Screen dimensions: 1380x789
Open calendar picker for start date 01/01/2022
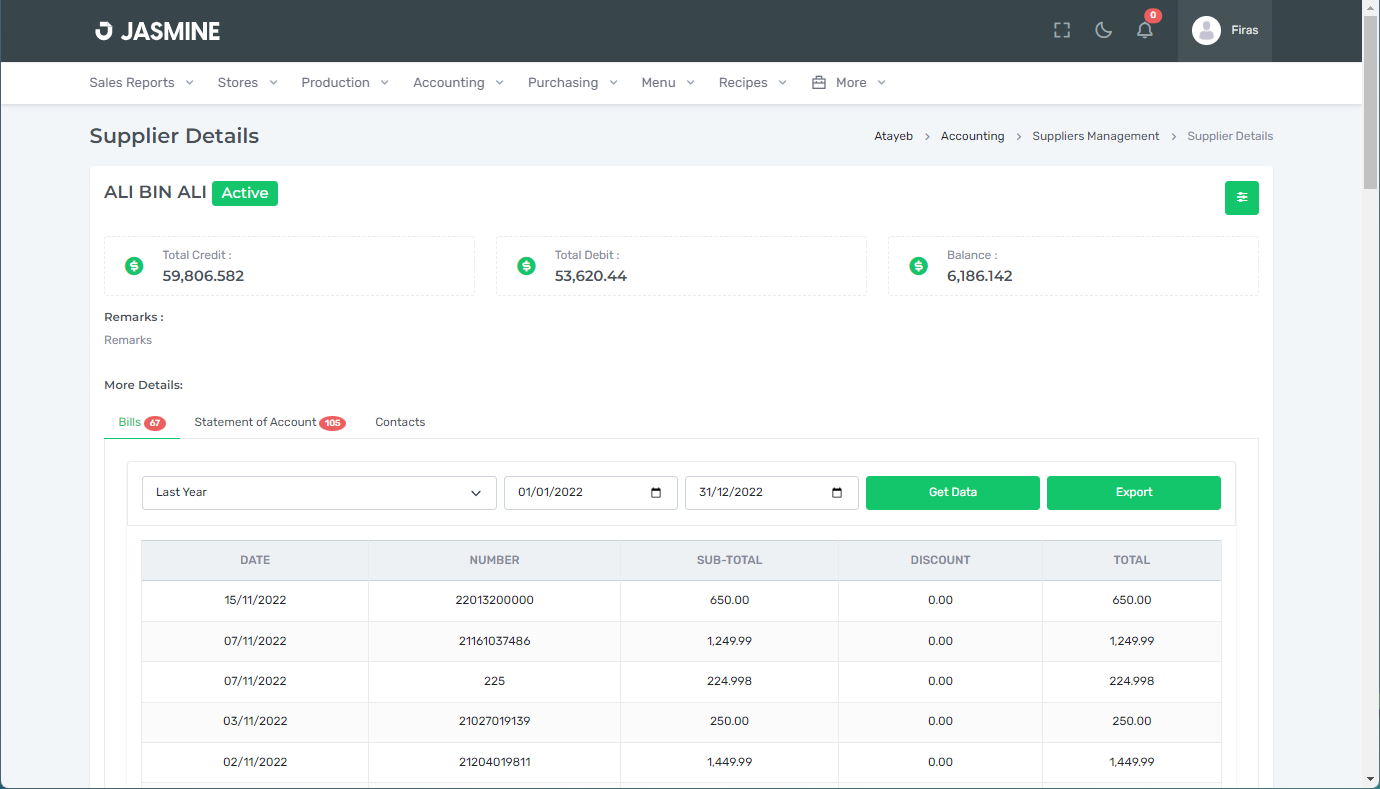[x=656, y=493]
